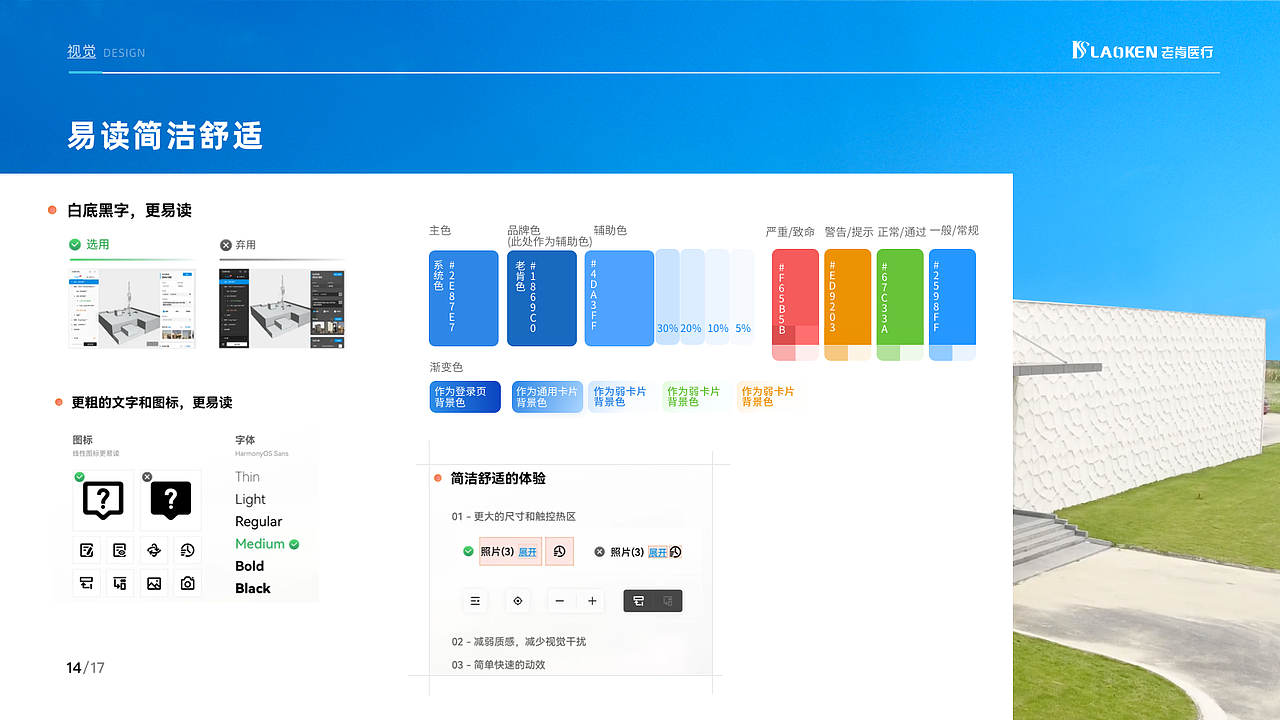
Task: Click the plus zoom-in button
Action: tap(592, 601)
